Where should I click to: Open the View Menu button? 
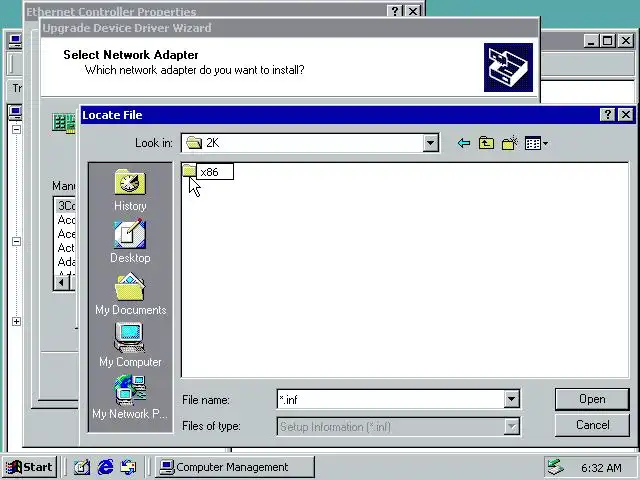pyautogui.click(x=536, y=143)
